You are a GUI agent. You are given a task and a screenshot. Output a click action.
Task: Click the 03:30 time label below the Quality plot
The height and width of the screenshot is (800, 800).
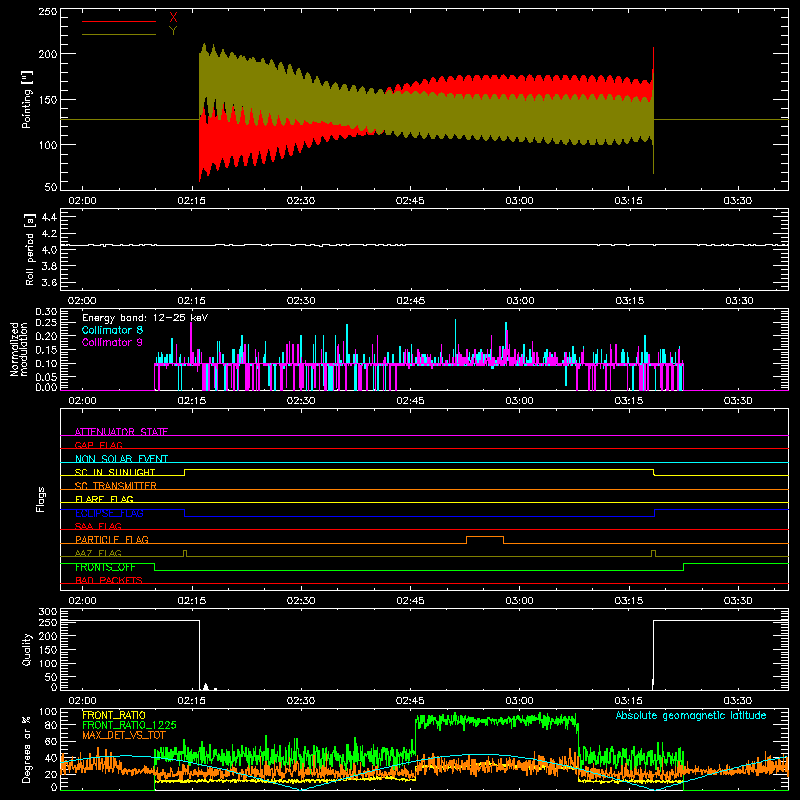coord(738,701)
